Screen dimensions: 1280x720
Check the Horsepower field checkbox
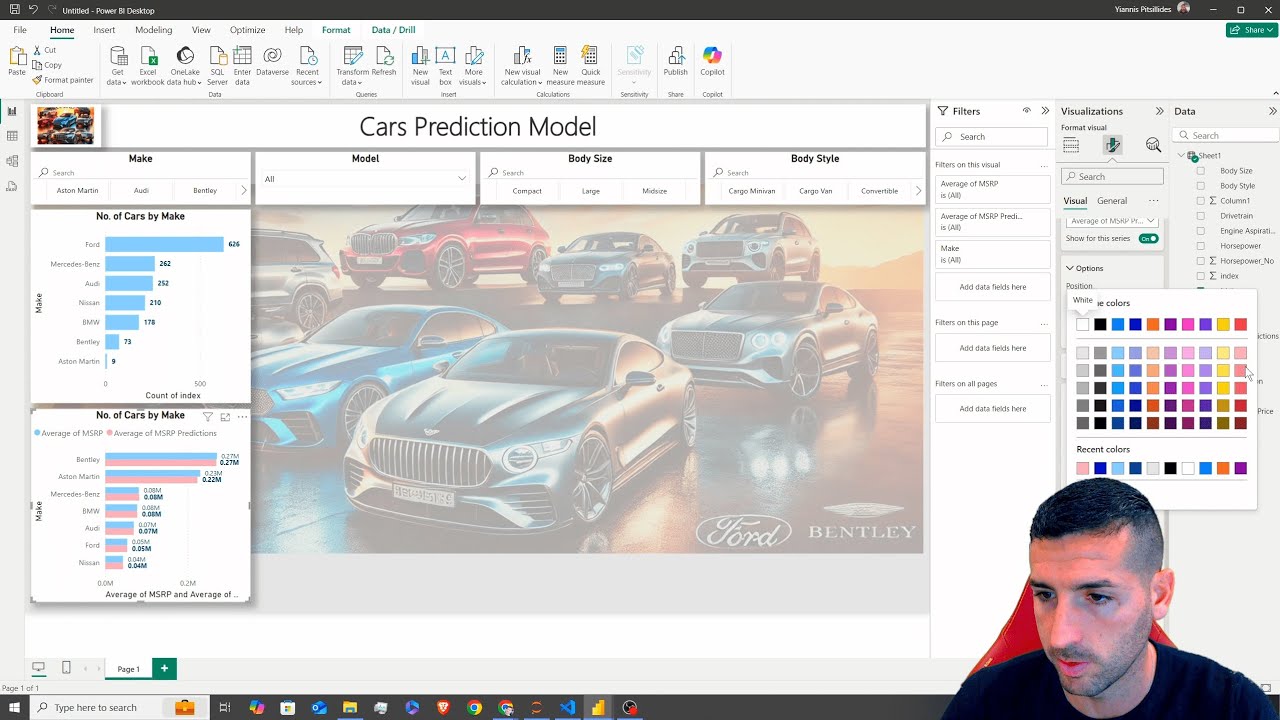[1201, 245]
